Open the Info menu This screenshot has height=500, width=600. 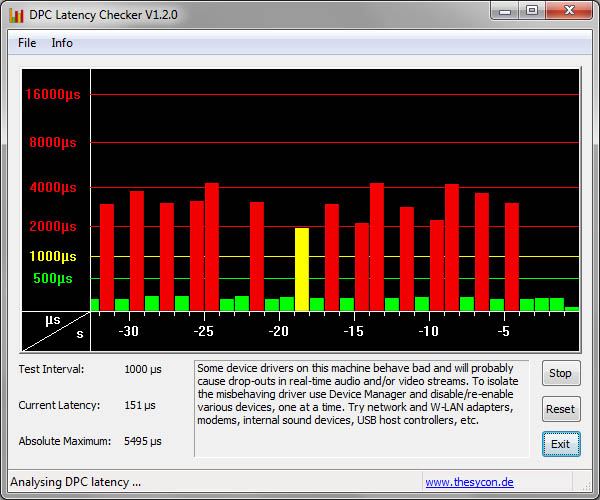[x=62, y=43]
